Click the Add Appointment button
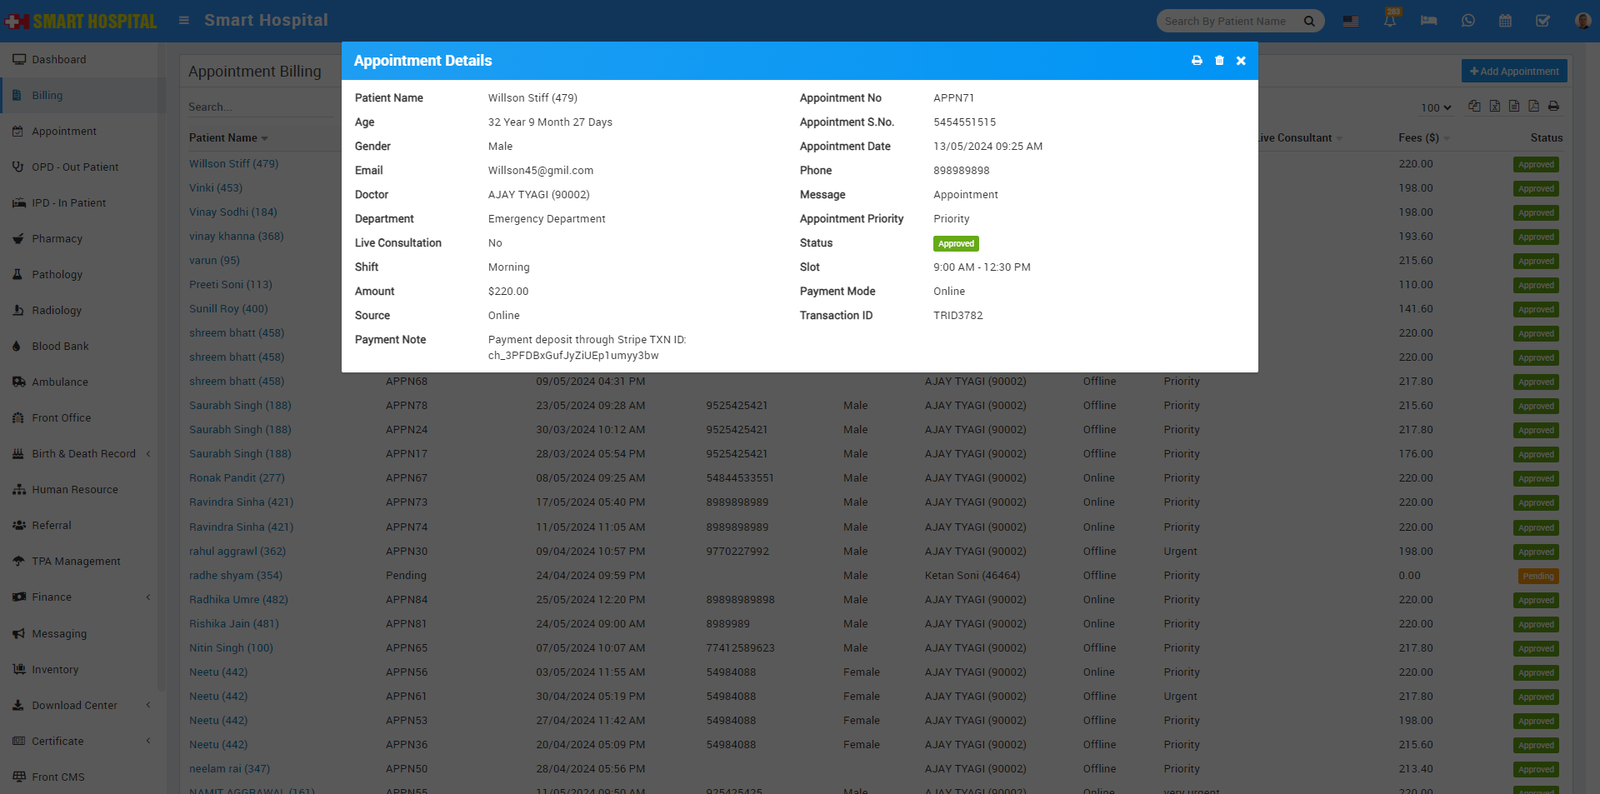Screen dimensions: 1600x794 [1514, 71]
